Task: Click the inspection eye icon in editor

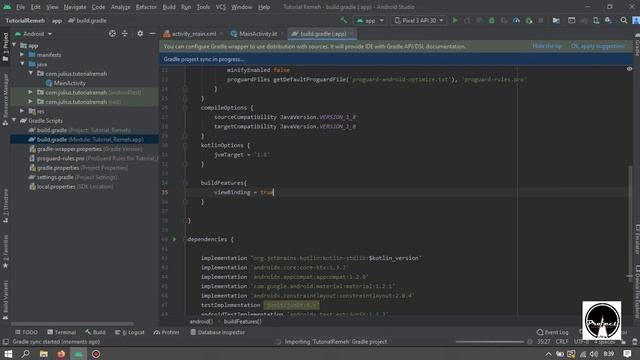Action: [x=629, y=69]
